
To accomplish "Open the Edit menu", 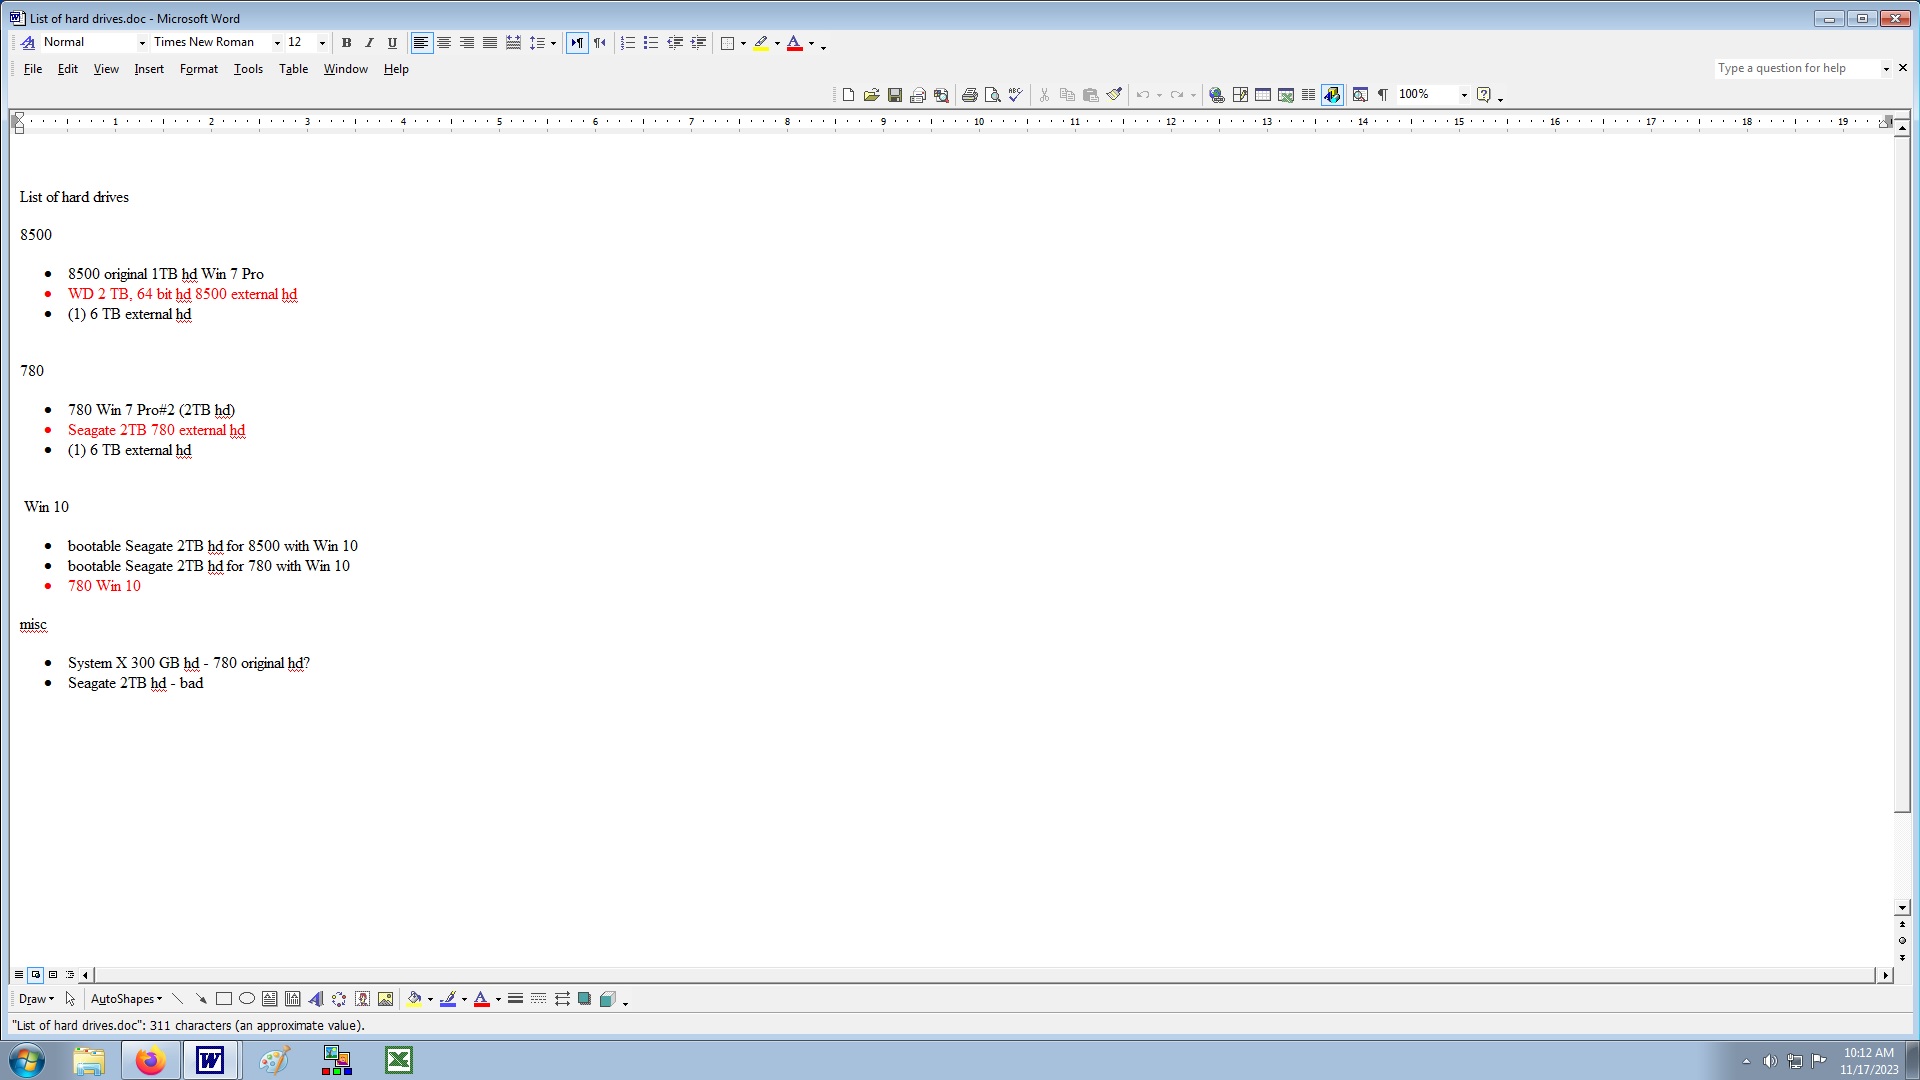I will (x=68, y=69).
